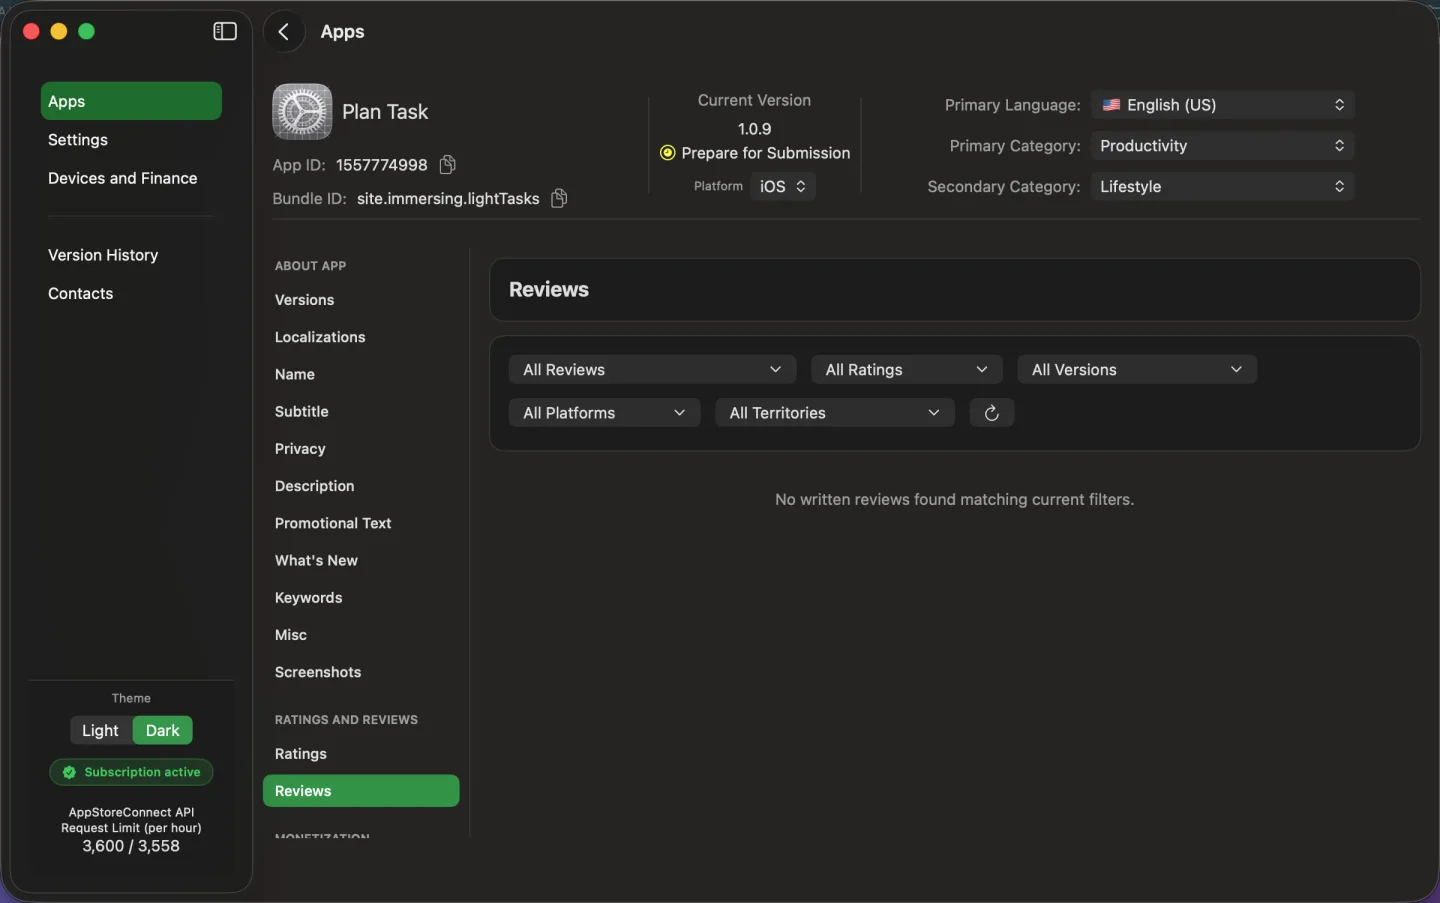Open the Primary Language dropdown
The width and height of the screenshot is (1440, 903).
click(1222, 105)
